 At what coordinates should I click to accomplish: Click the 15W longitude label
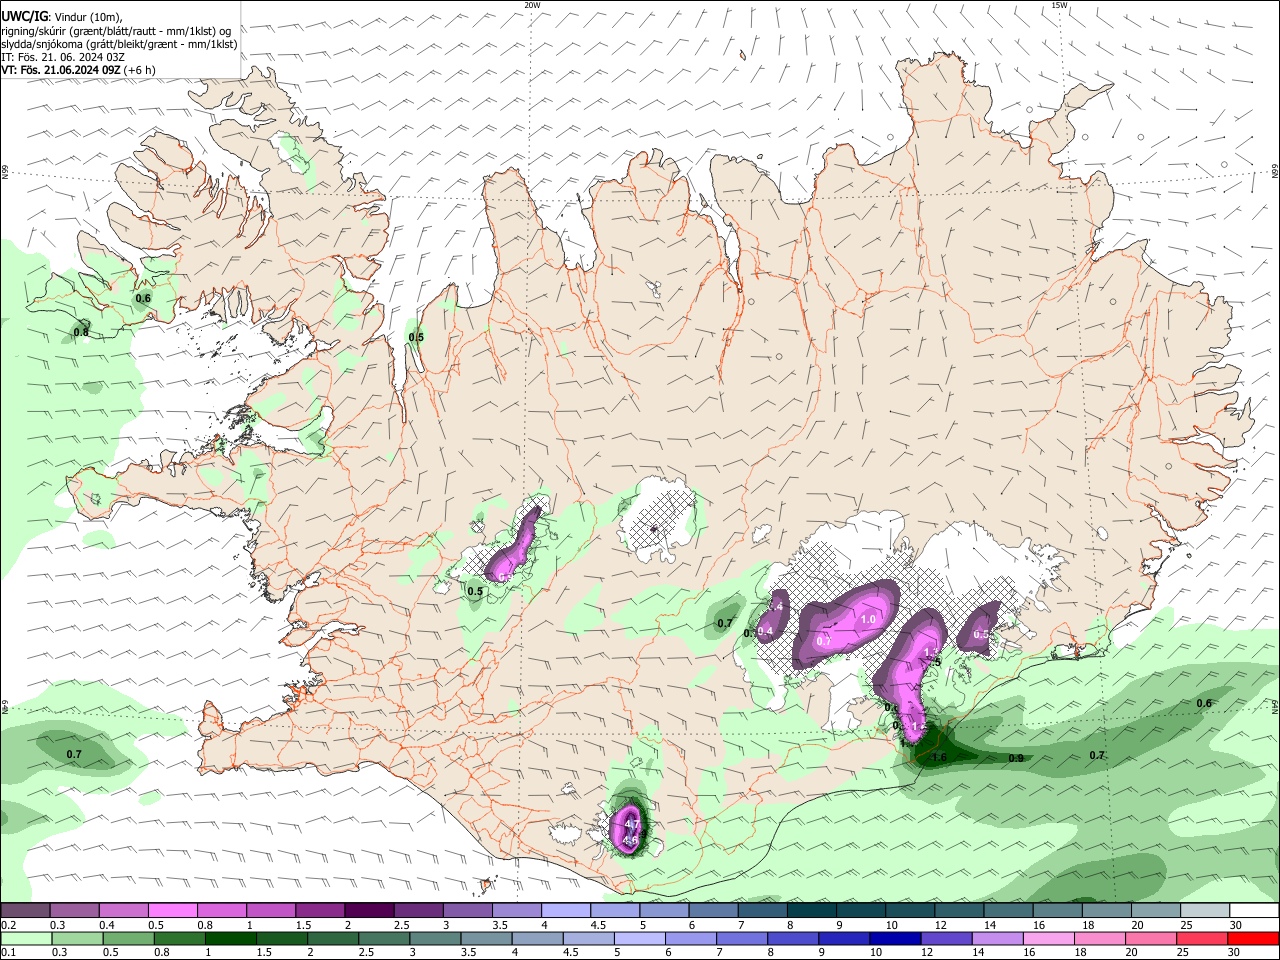pos(1059,5)
